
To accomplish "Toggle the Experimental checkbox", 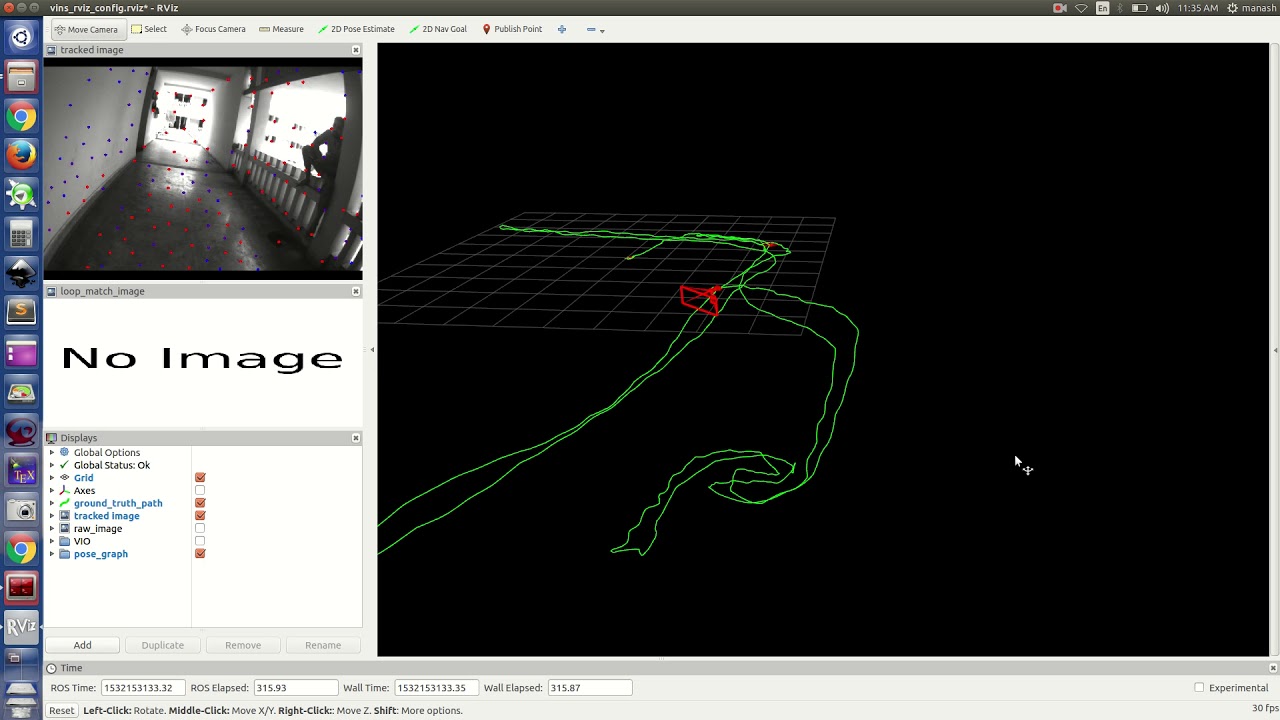I will point(1199,688).
